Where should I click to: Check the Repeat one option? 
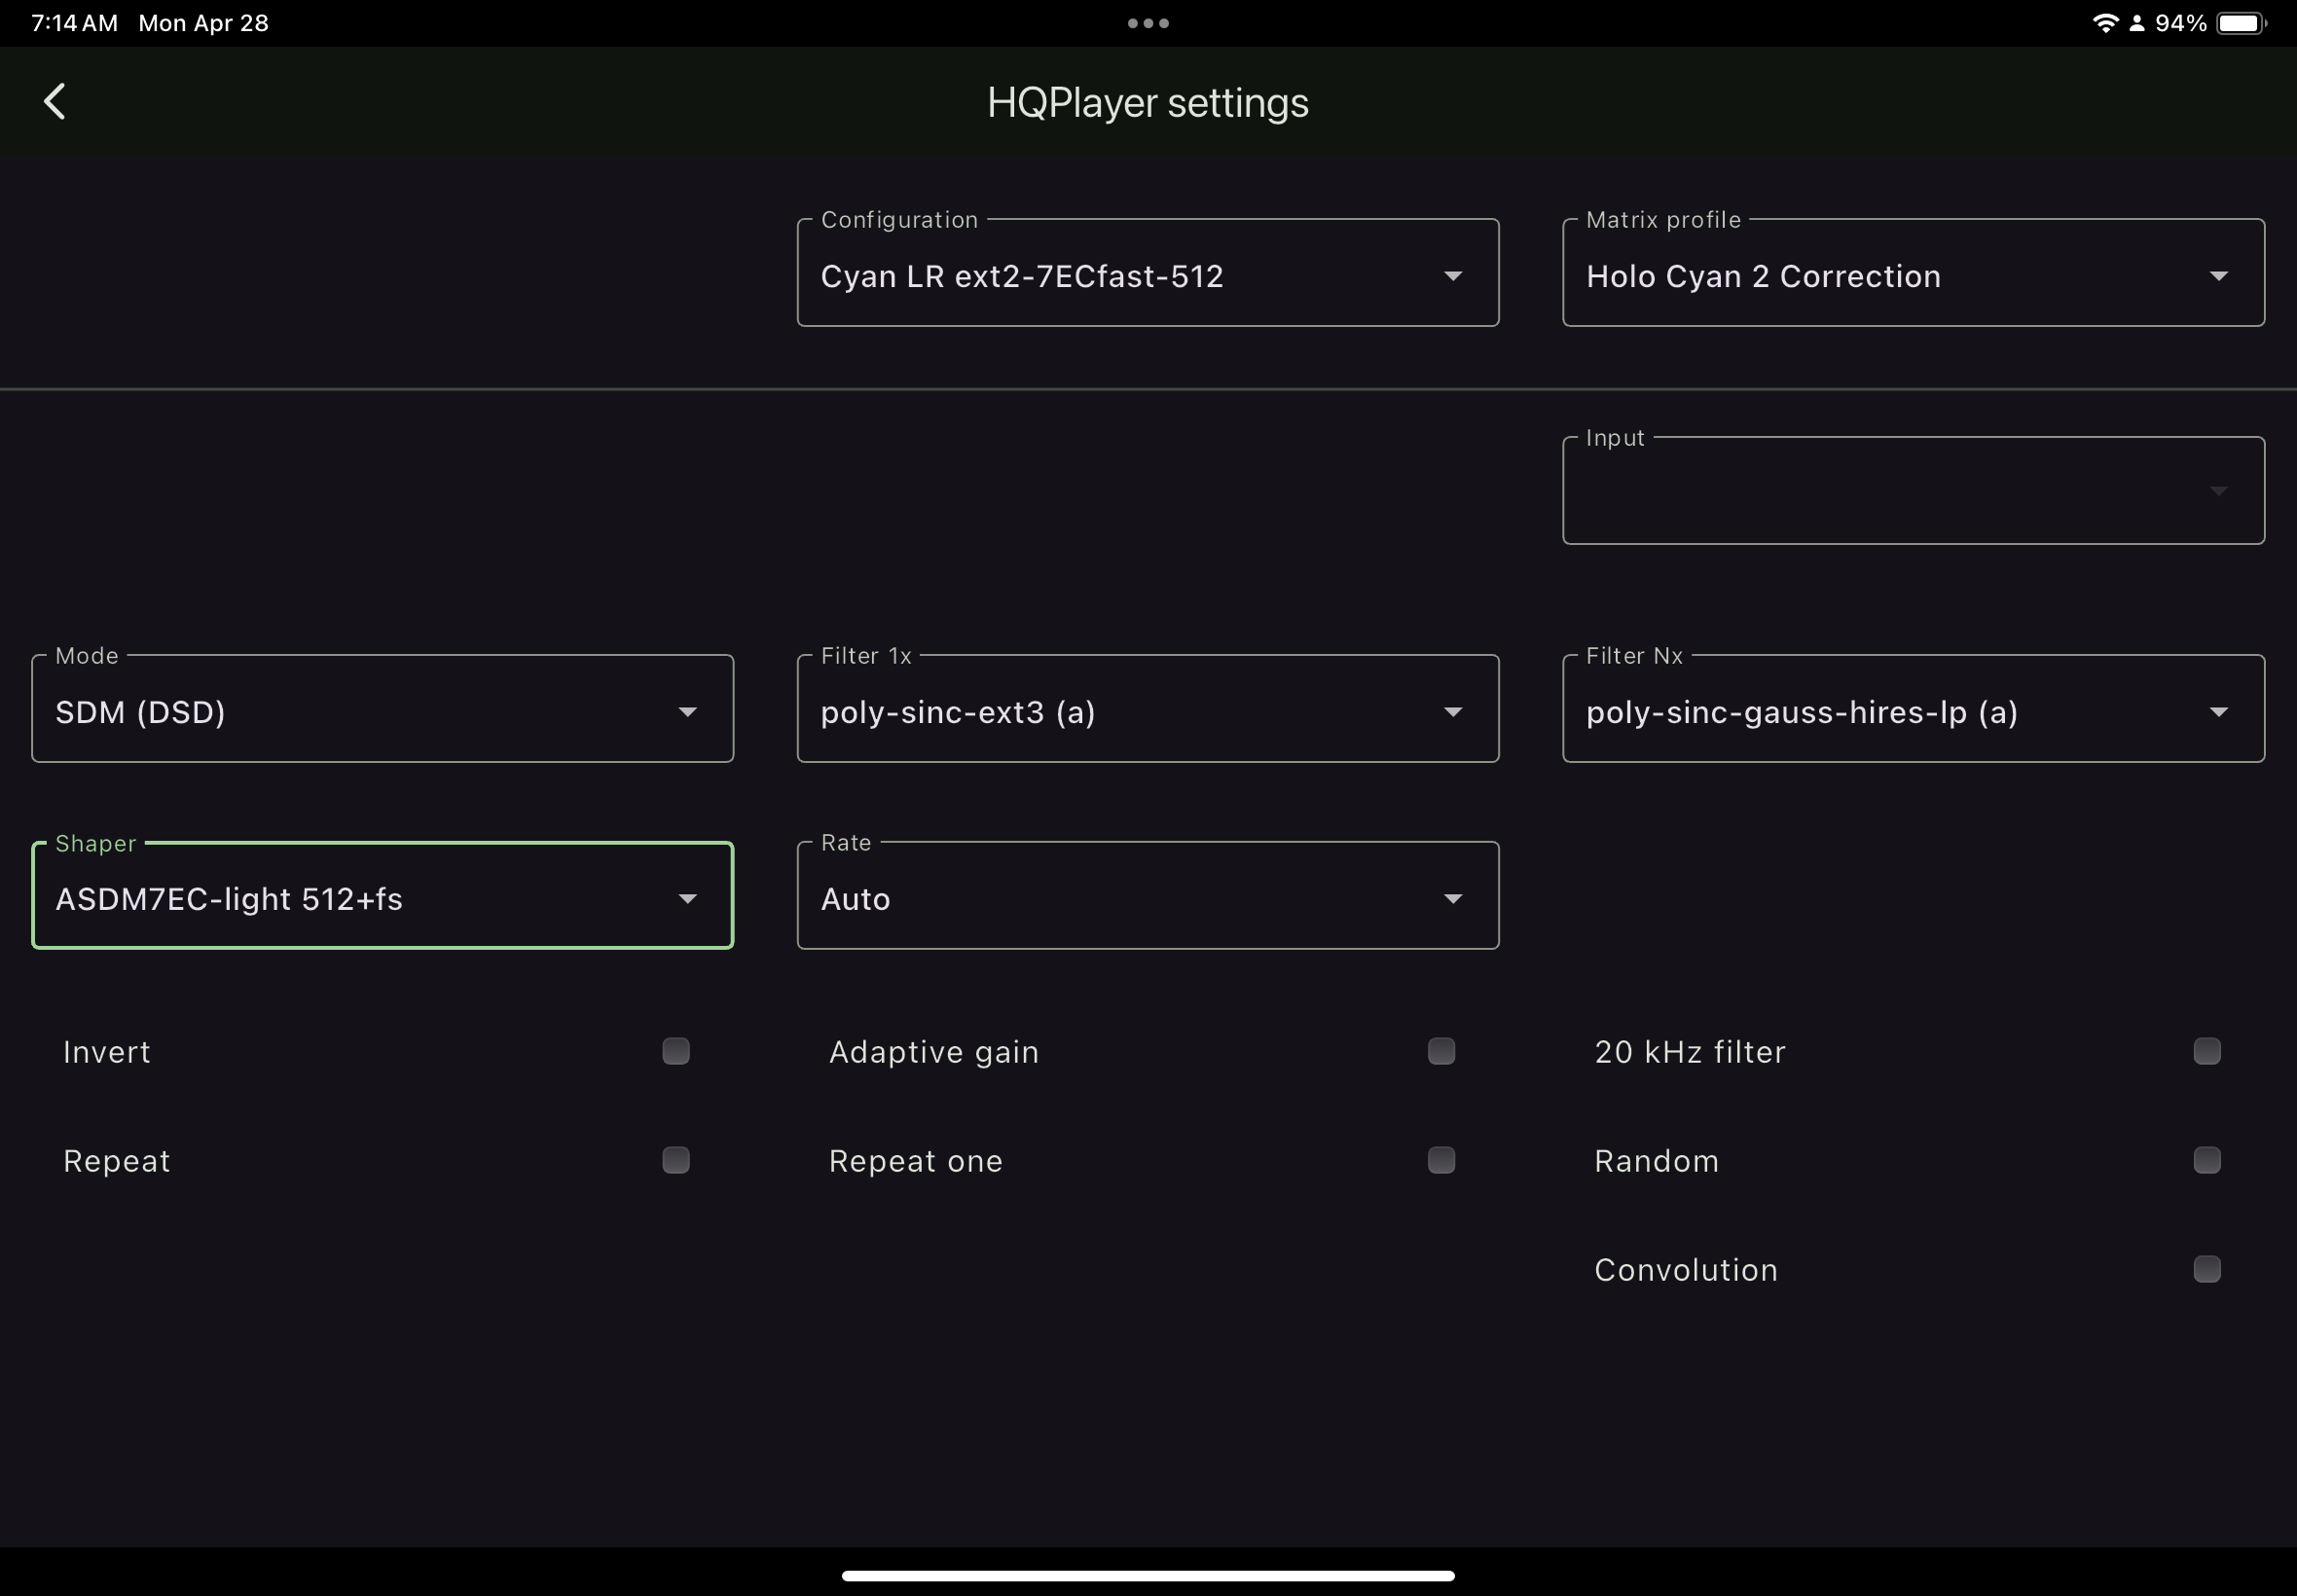tap(1440, 1160)
